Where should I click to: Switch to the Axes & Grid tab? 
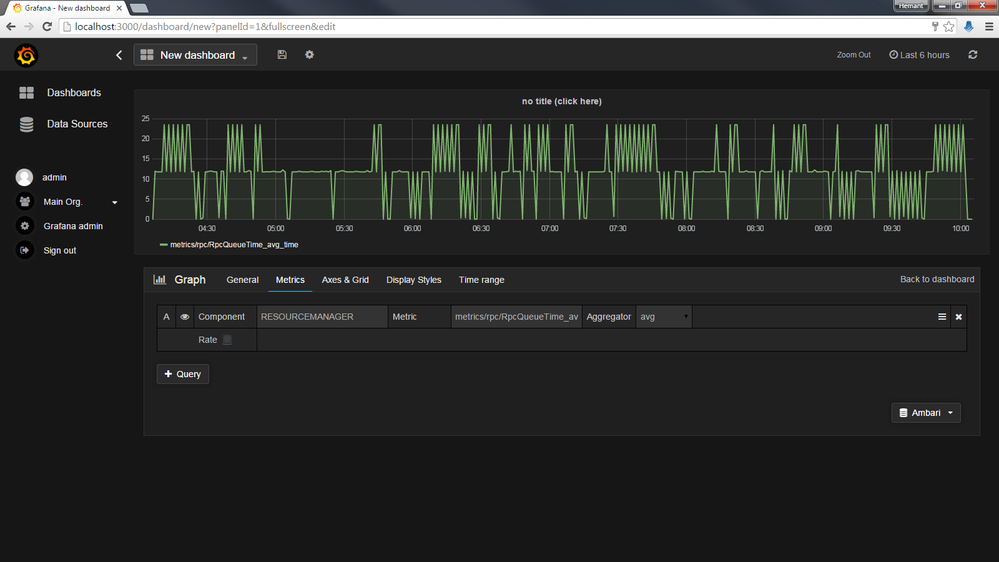coord(345,280)
